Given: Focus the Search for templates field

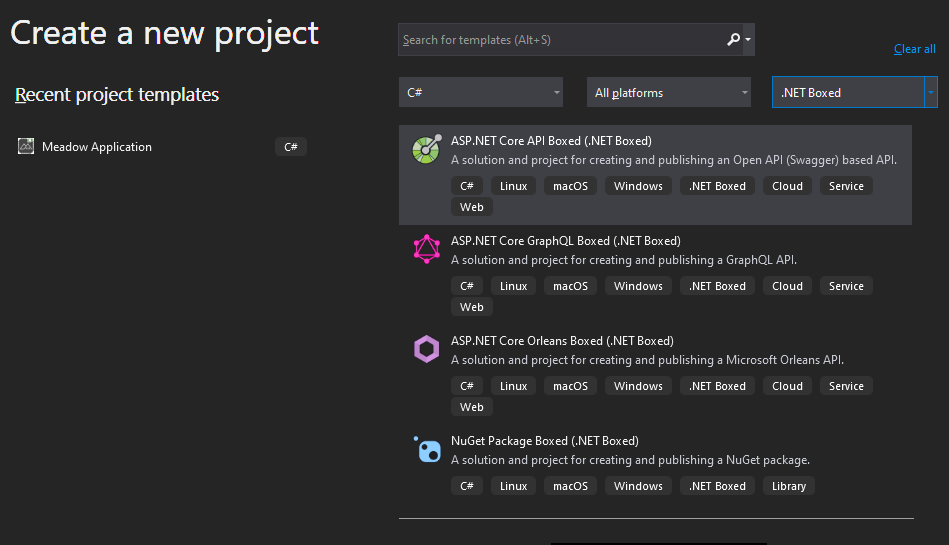Looking at the screenshot, I should pos(562,39).
